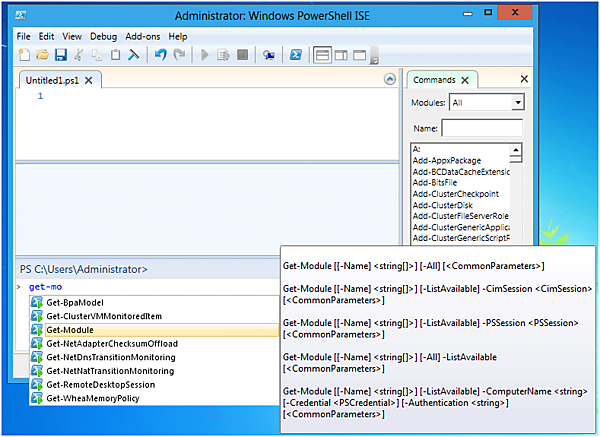Collapse the script pane with the chevron
The width and height of the screenshot is (600, 437).
(390, 79)
